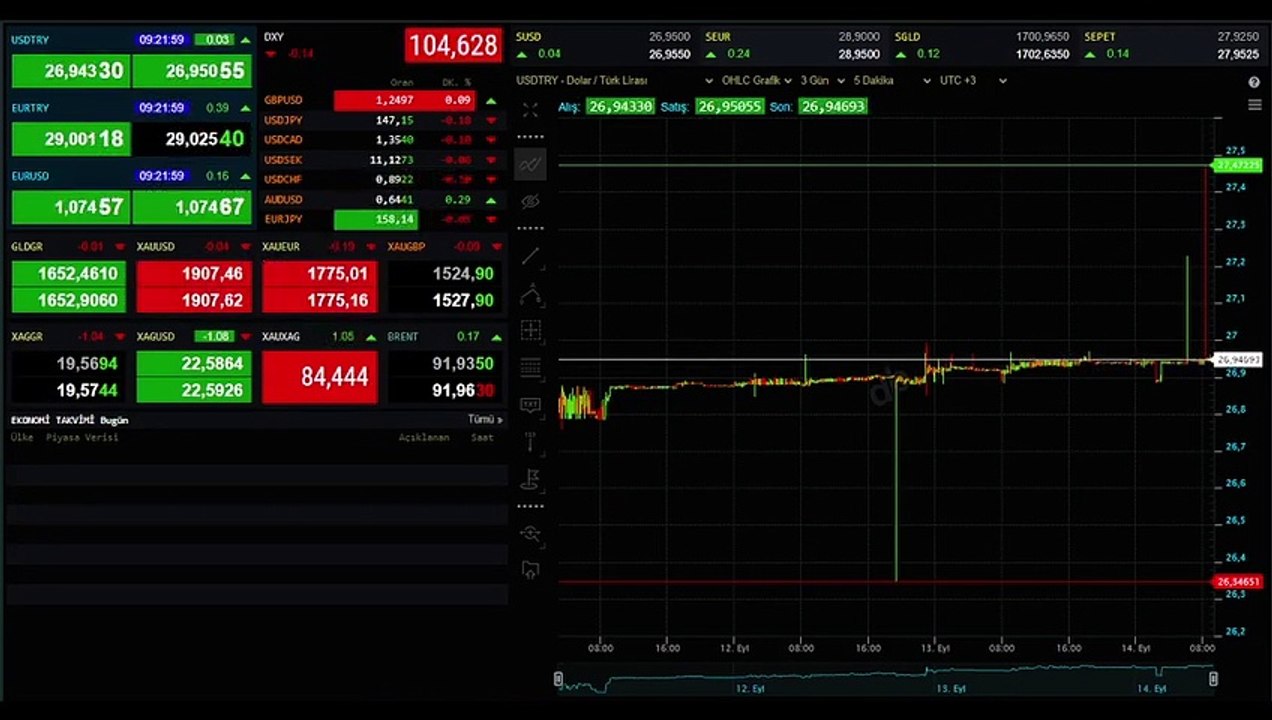The image size is (1272, 720).
Task: Click the XAGUSD price 22,5864
Action: click(194, 364)
